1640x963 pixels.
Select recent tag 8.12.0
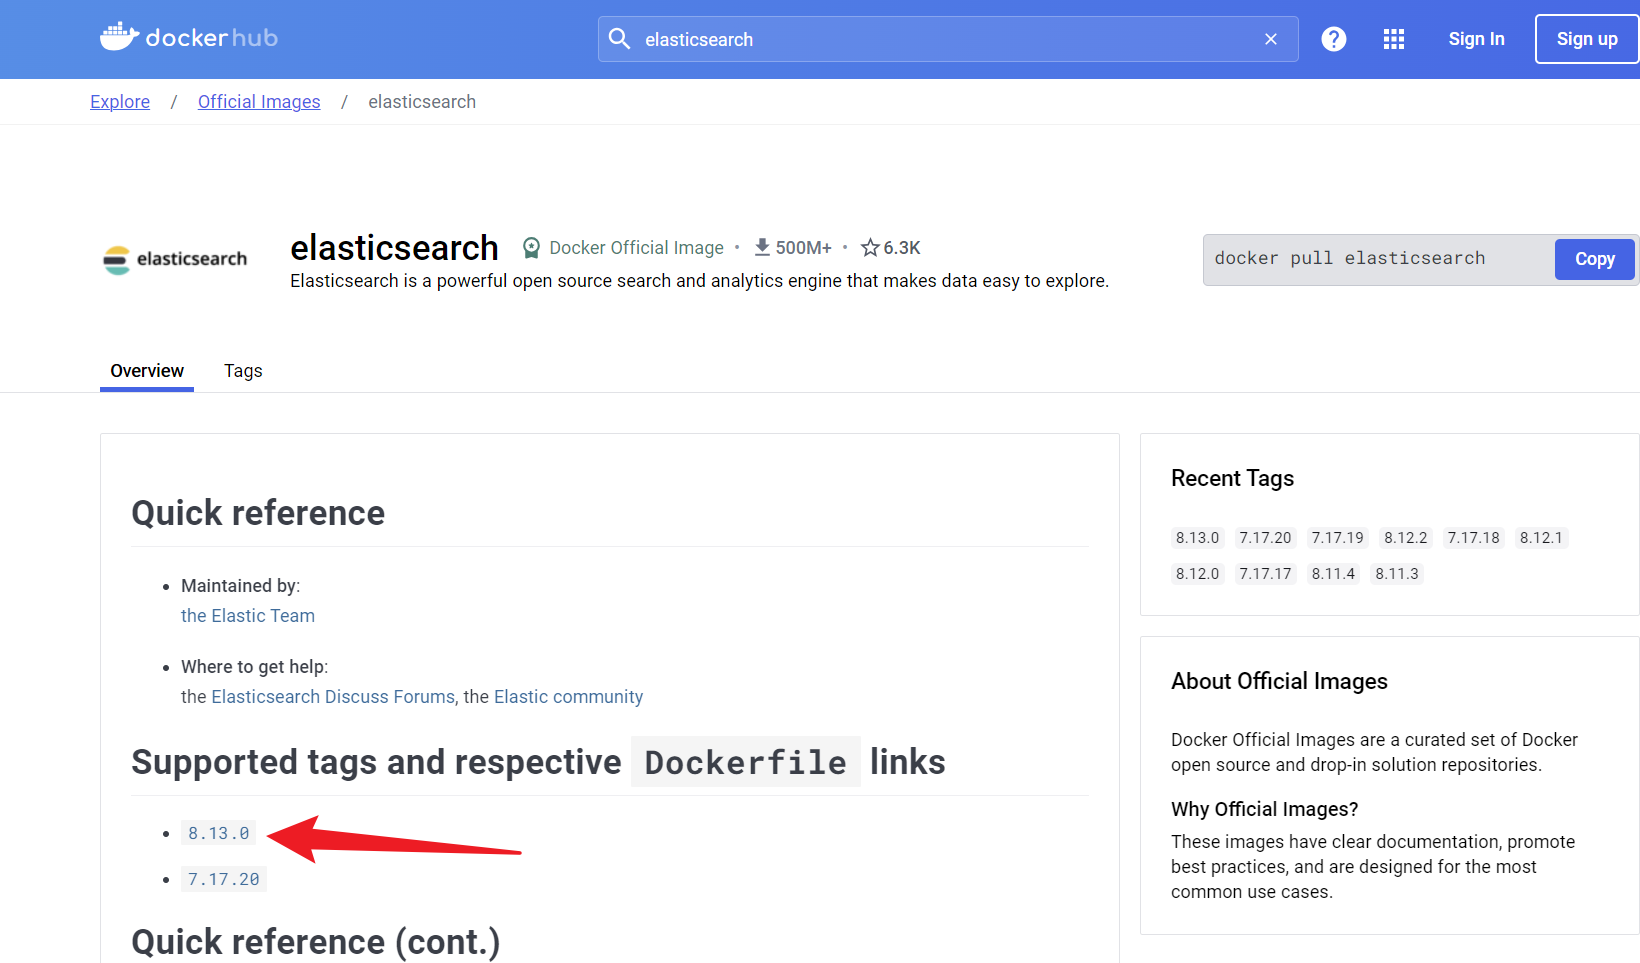pos(1197,574)
